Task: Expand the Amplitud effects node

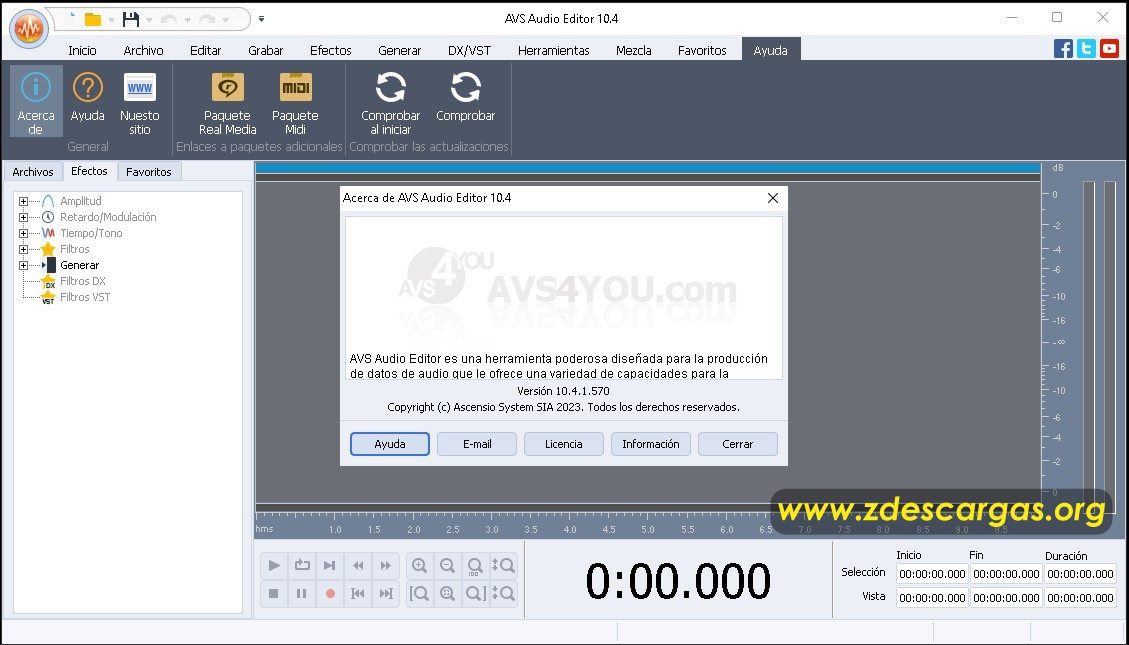Action: pos(24,202)
